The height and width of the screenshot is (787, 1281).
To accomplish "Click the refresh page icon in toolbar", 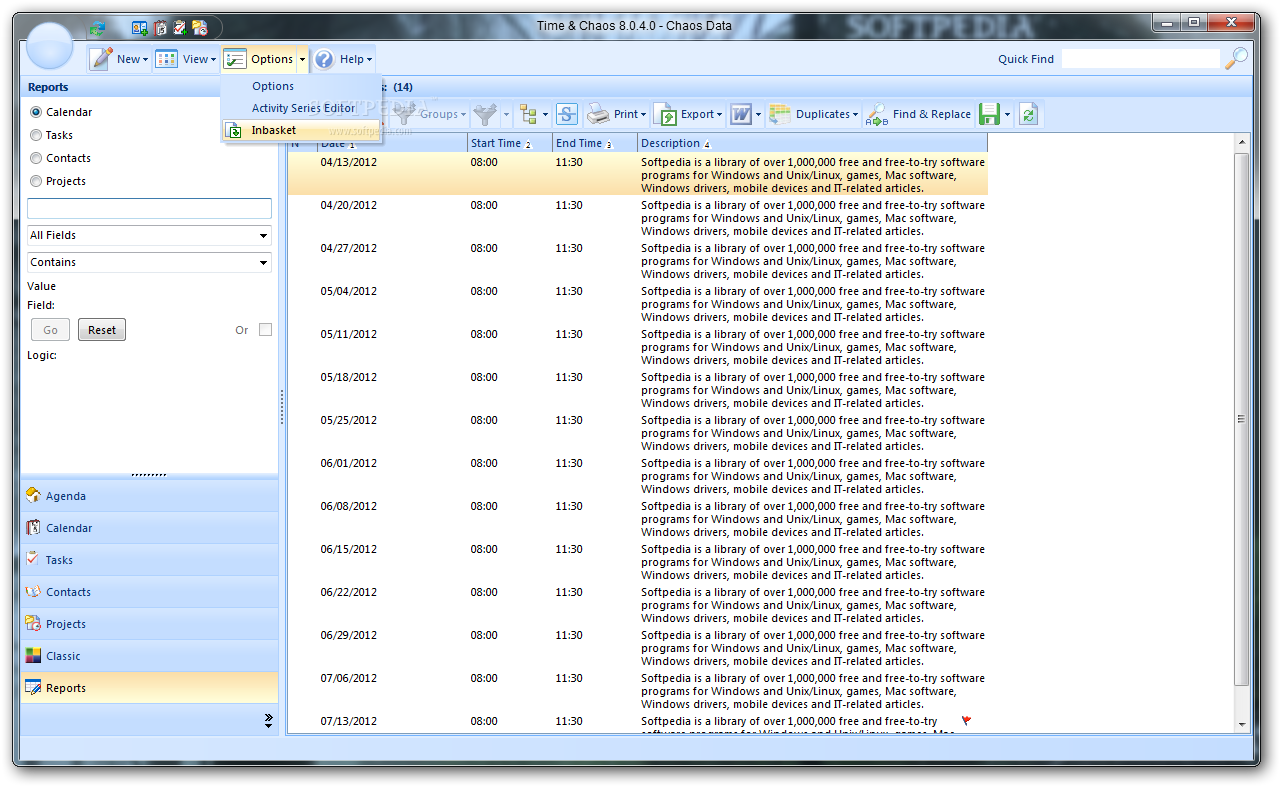I will (x=1029, y=114).
